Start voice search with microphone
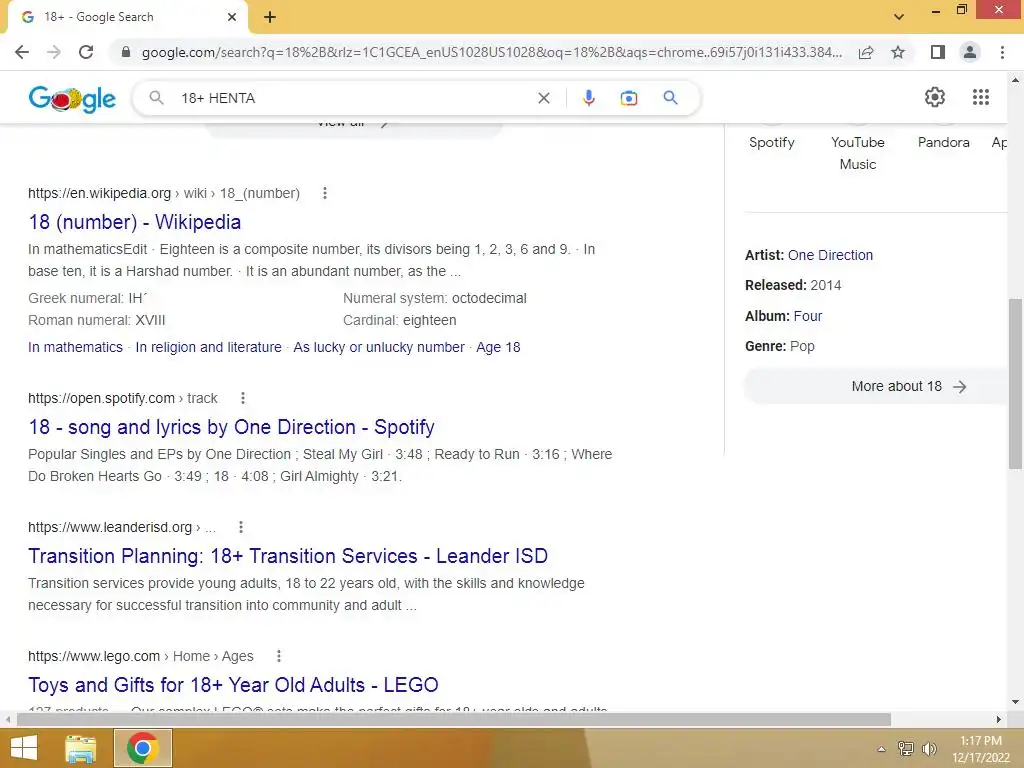This screenshot has width=1024, height=768. (x=588, y=98)
